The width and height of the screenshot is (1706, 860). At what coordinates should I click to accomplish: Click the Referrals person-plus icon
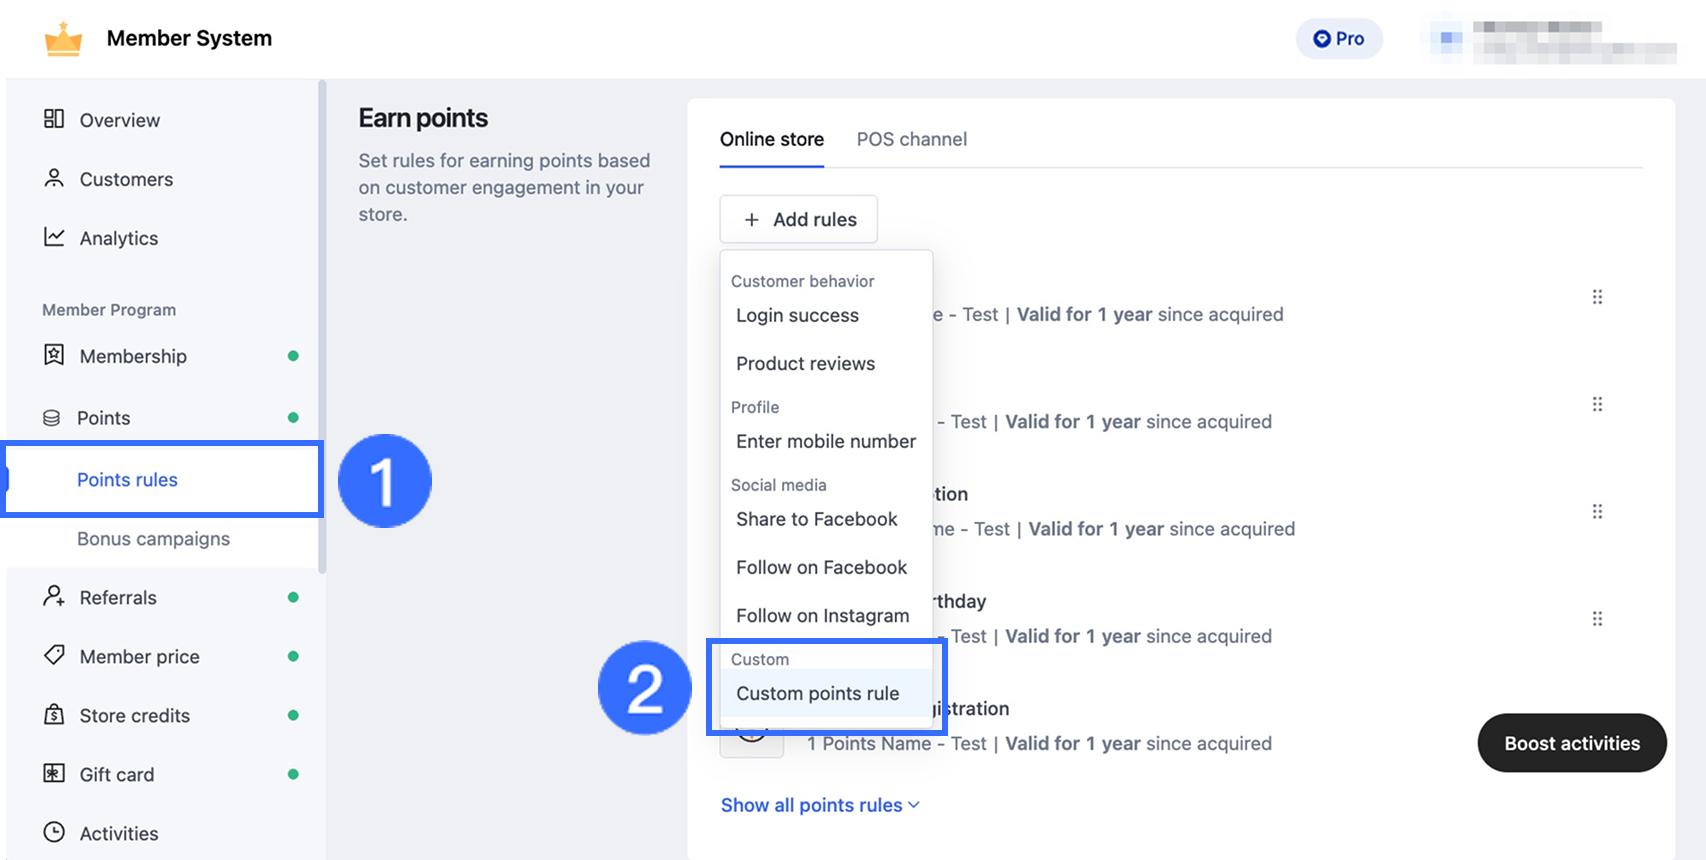pos(54,596)
